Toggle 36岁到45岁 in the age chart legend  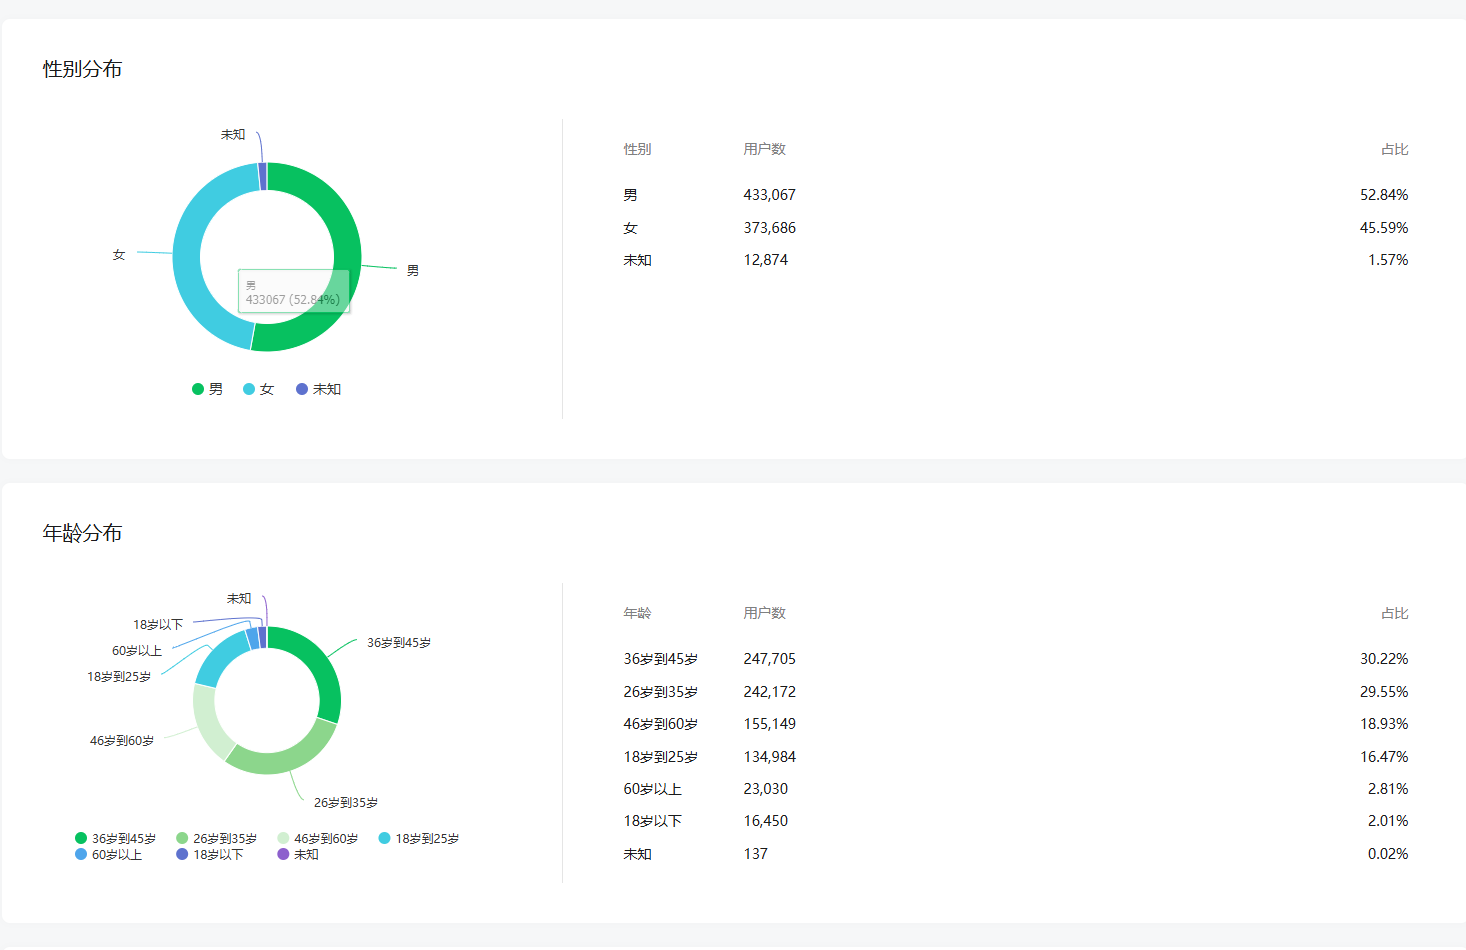(115, 838)
